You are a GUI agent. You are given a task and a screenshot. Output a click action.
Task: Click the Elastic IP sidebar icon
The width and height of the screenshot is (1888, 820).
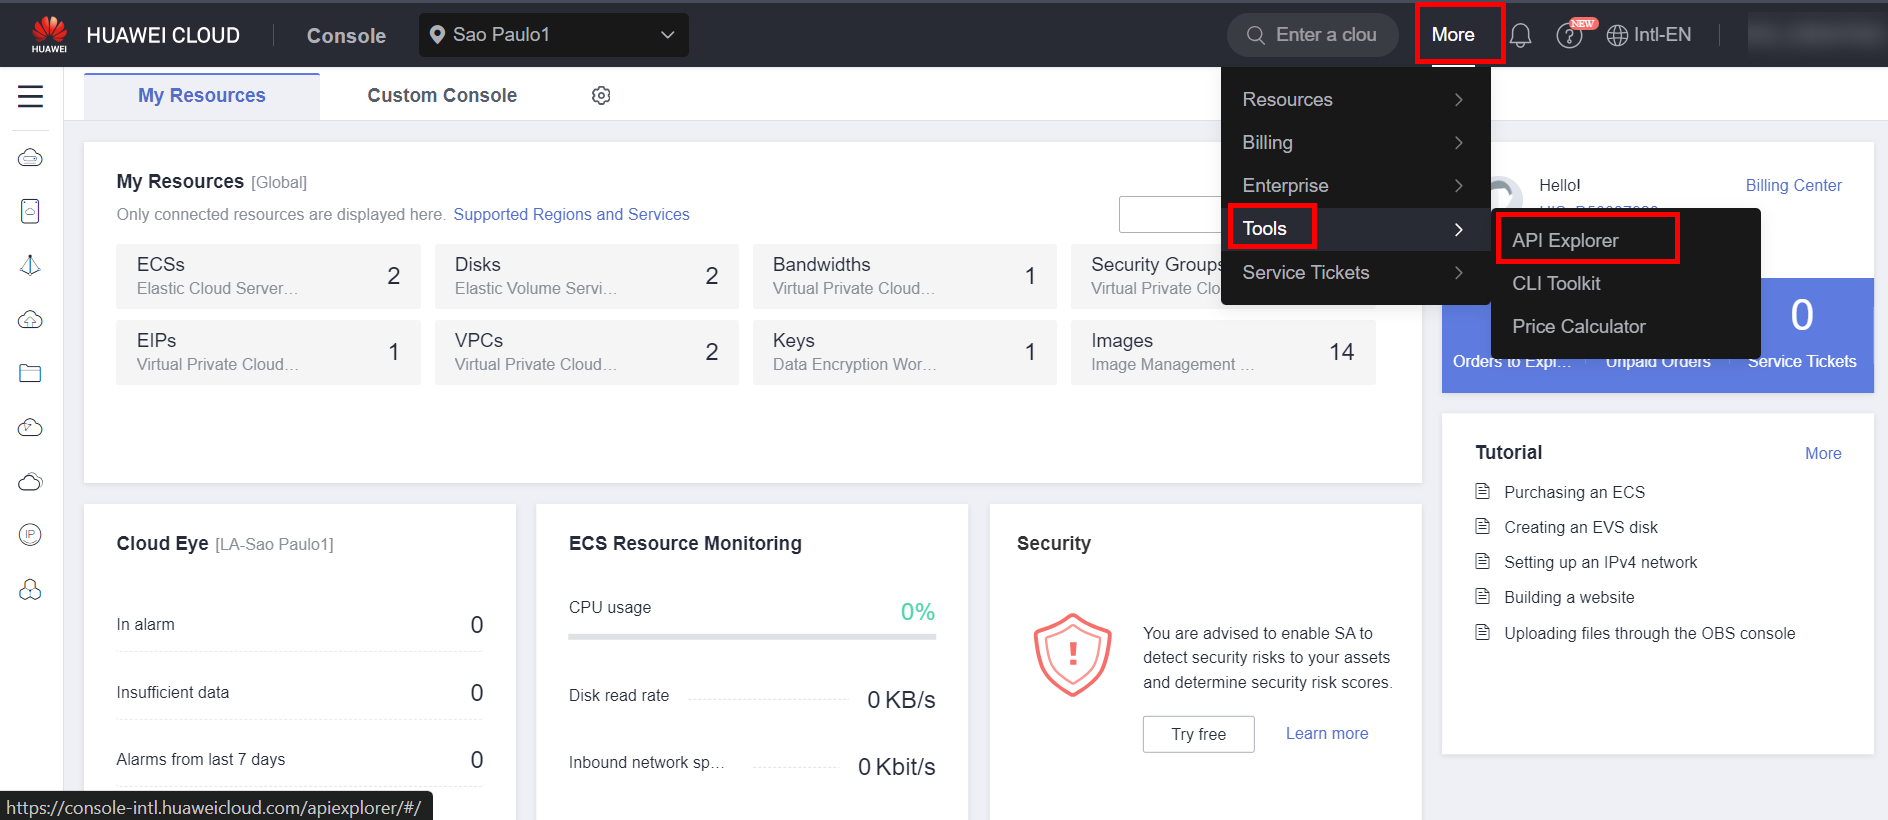tap(30, 535)
